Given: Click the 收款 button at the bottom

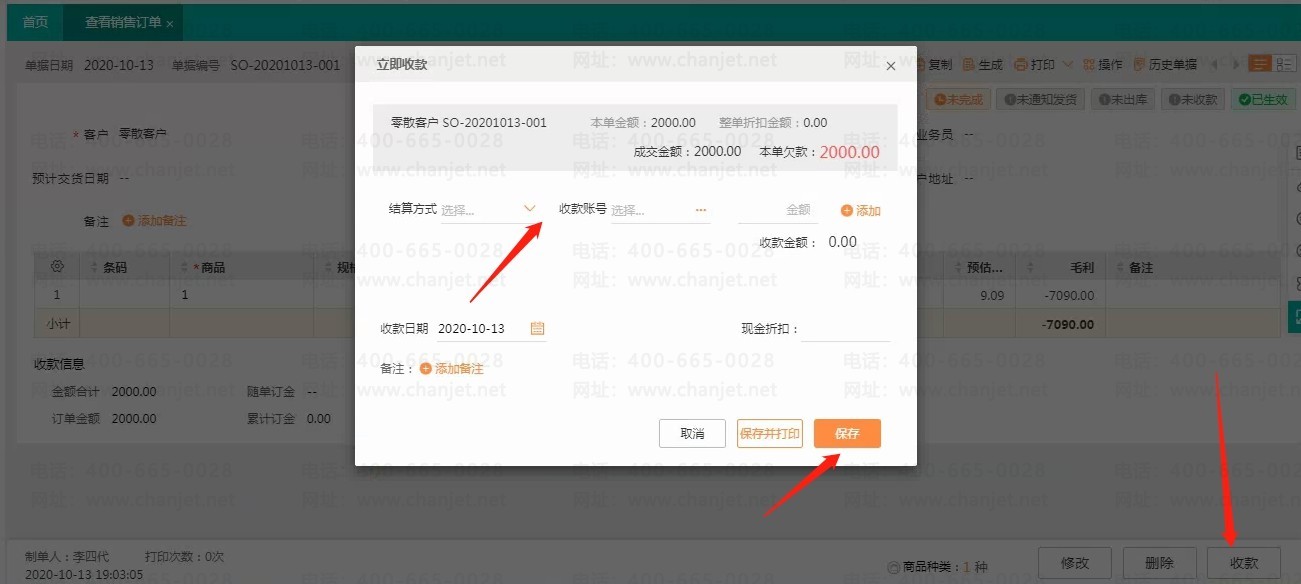Looking at the screenshot, I should coord(1244,563).
